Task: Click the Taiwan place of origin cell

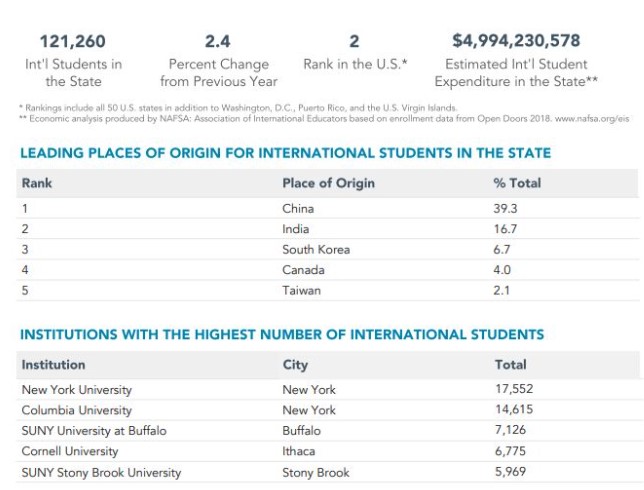Action: (301, 290)
